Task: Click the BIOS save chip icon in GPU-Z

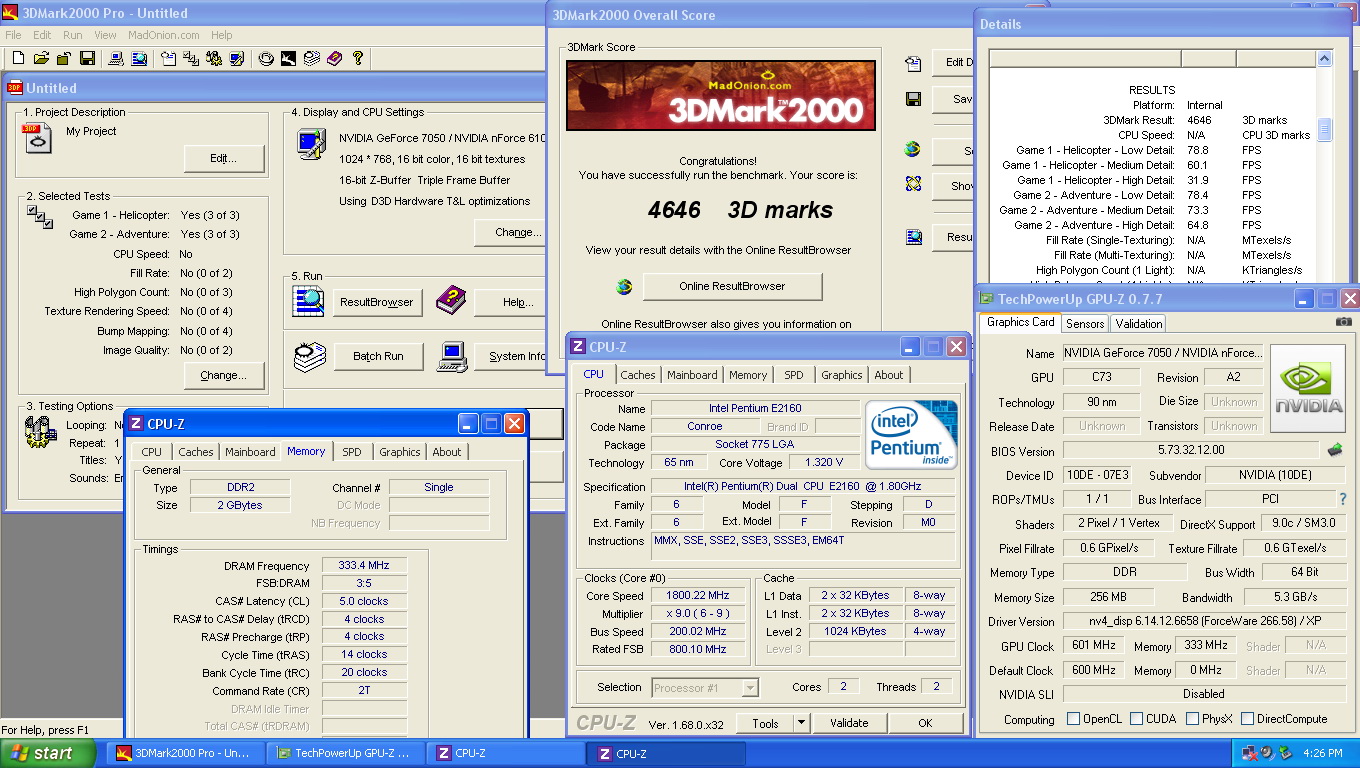Action: tap(1334, 451)
